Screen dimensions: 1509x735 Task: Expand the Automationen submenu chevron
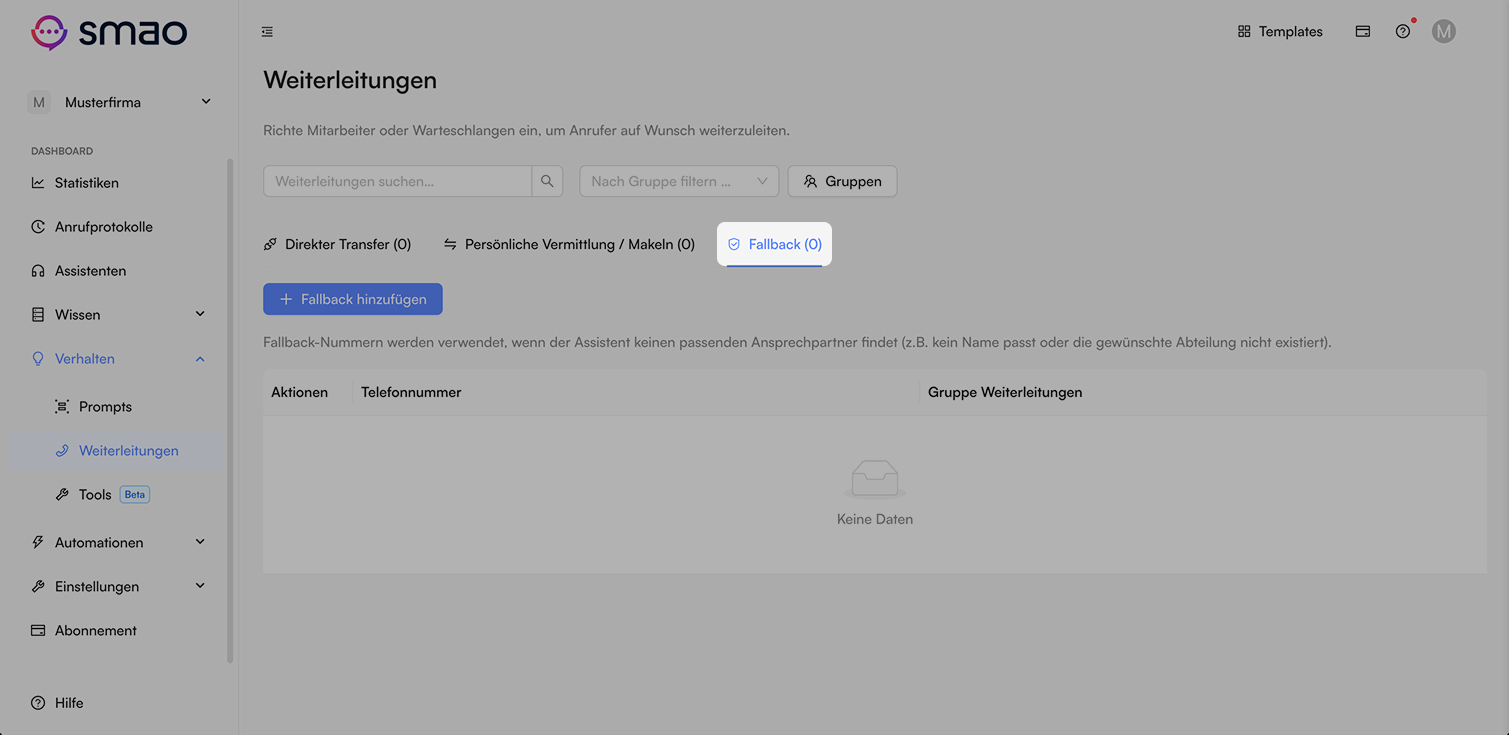click(x=200, y=542)
